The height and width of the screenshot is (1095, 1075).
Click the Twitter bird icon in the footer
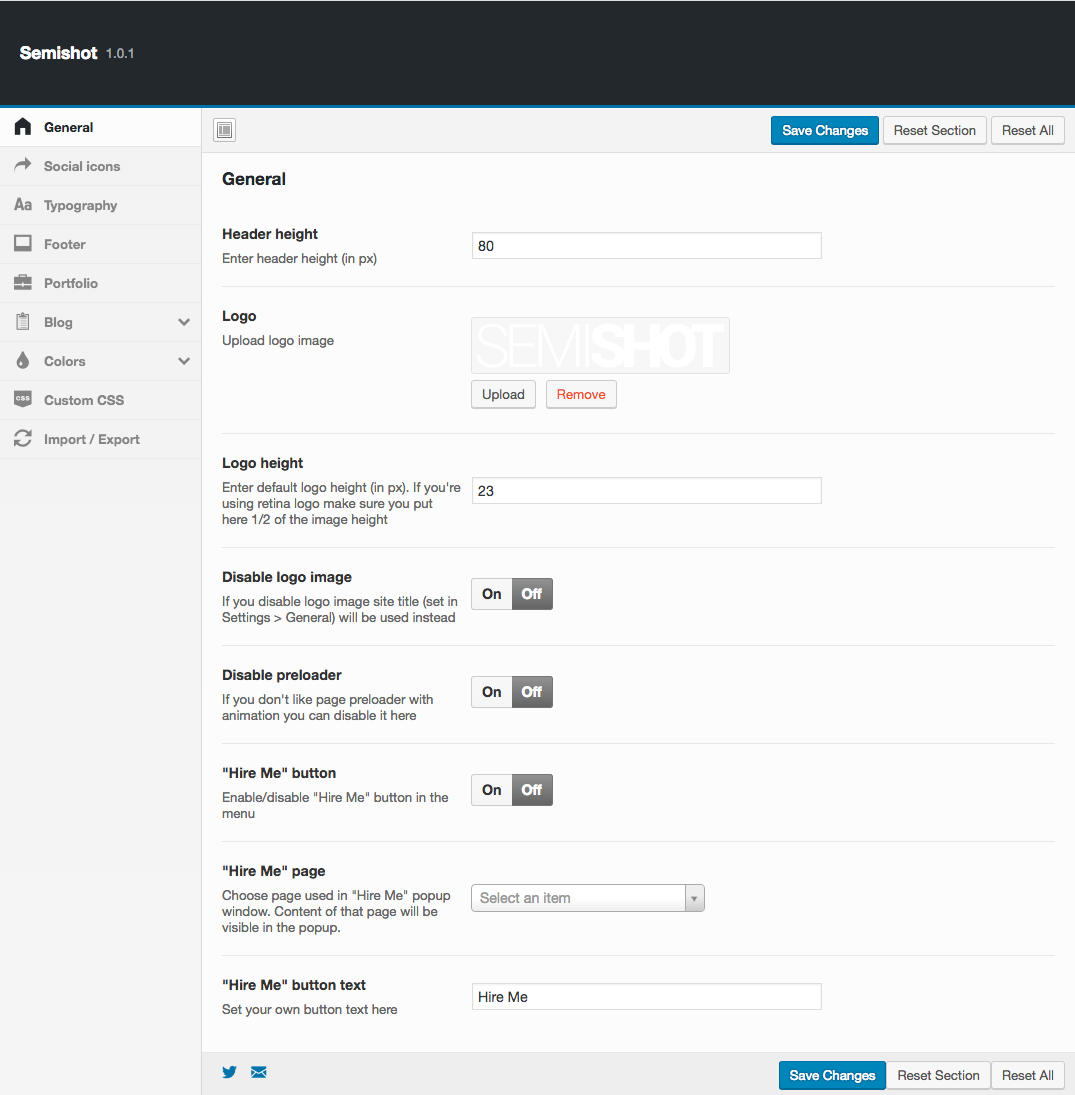(x=230, y=1072)
